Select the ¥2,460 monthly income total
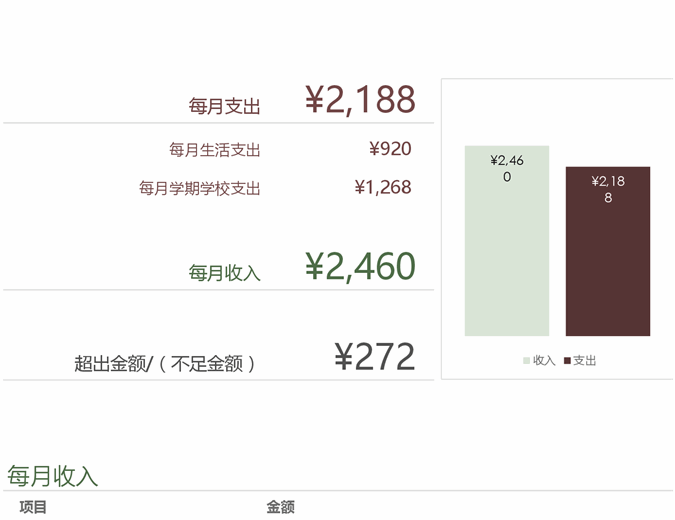675x520 pixels. [x=360, y=267]
